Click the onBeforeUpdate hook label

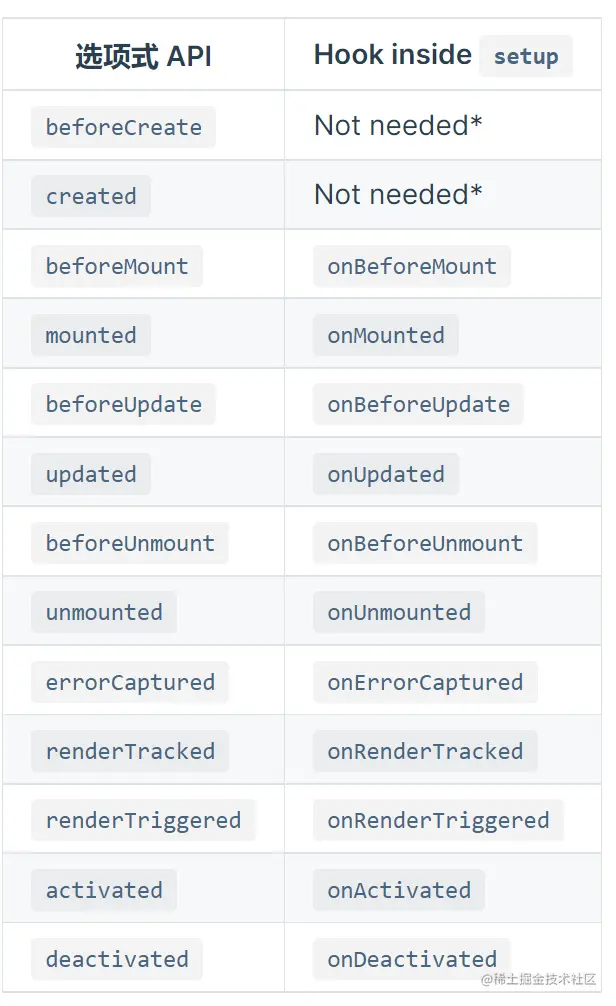[418, 405]
